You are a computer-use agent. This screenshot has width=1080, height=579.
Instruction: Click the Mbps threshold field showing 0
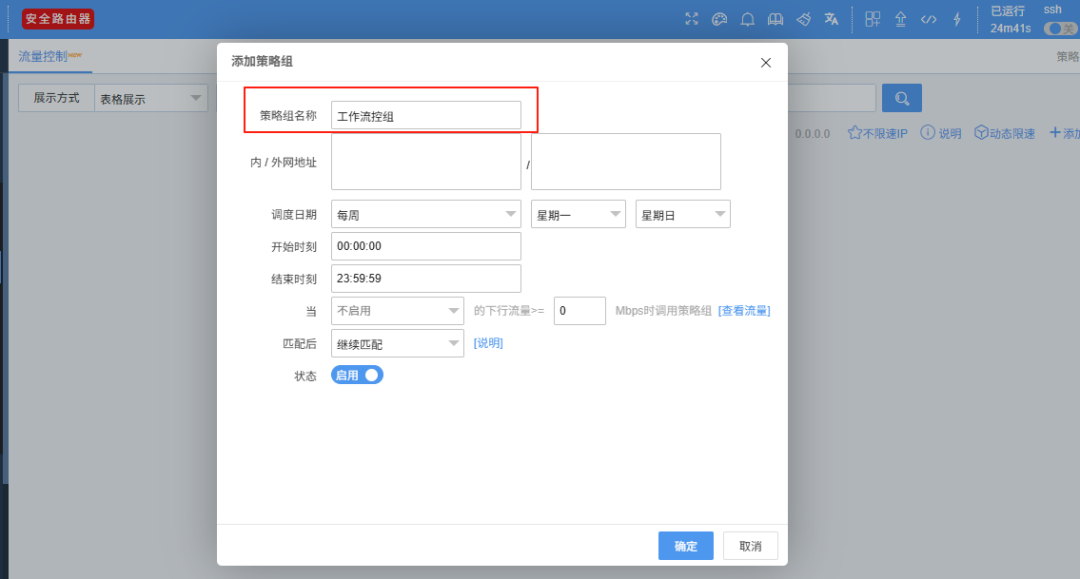[x=579, y=310]
